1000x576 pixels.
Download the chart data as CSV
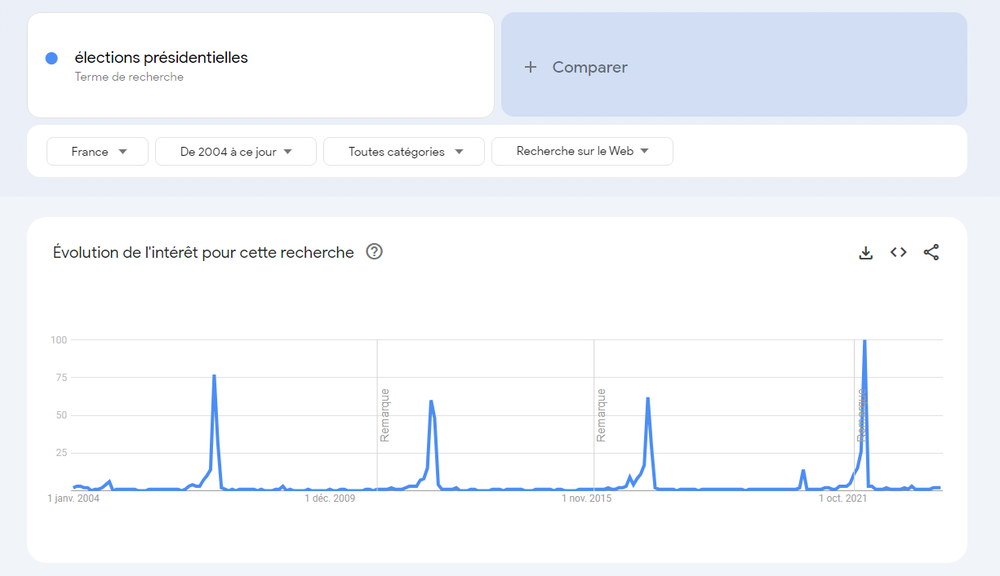[866, 253]
